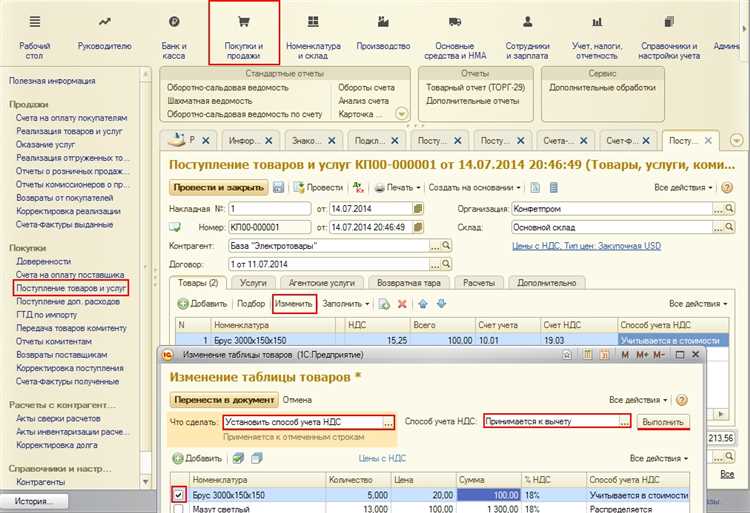Screen dimensions: 750x513
Task: Delete row with the red X icon
Action: 402,303
